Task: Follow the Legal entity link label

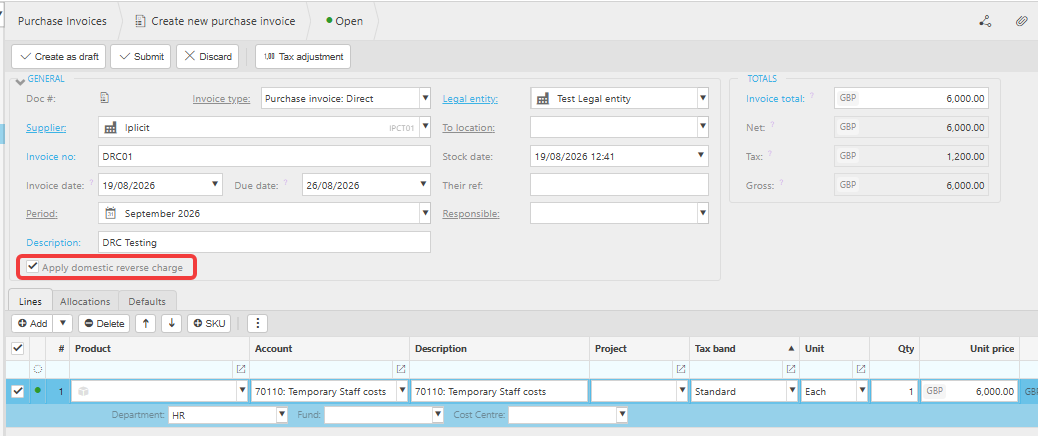Action: coord(470,99)
